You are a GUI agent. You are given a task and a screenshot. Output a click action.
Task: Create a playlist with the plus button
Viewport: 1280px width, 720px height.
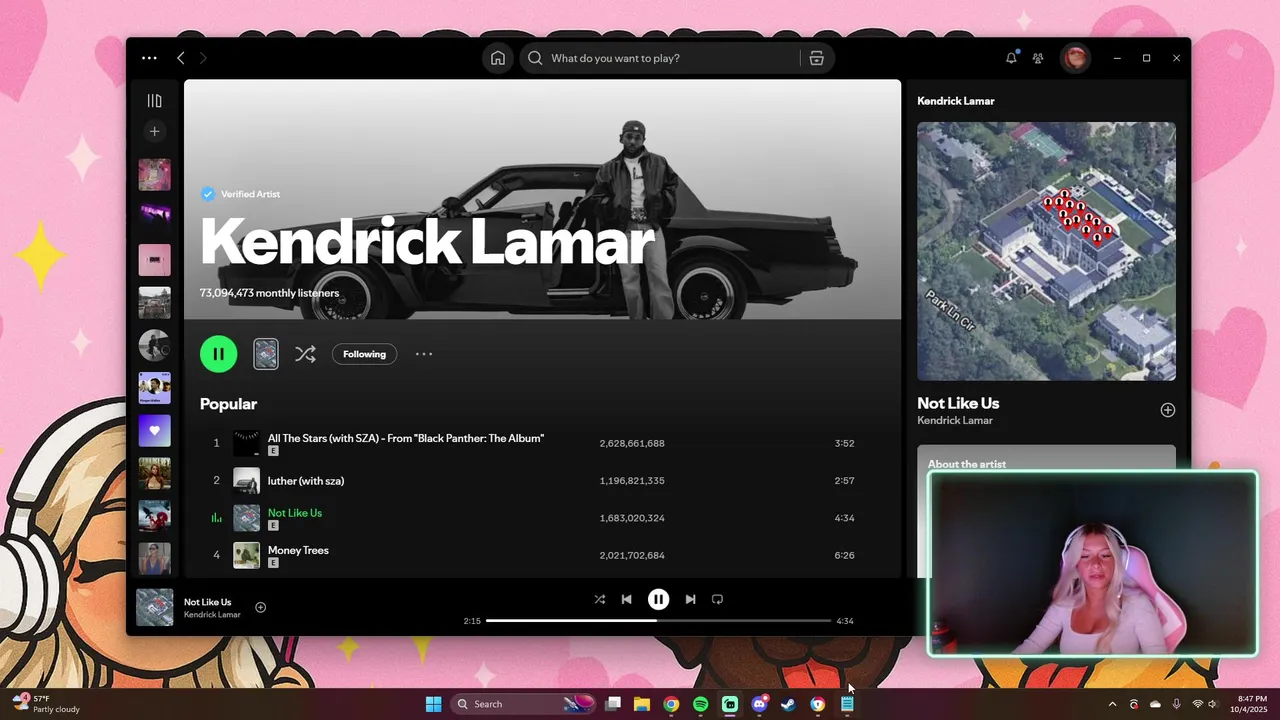tap(154, 131)
